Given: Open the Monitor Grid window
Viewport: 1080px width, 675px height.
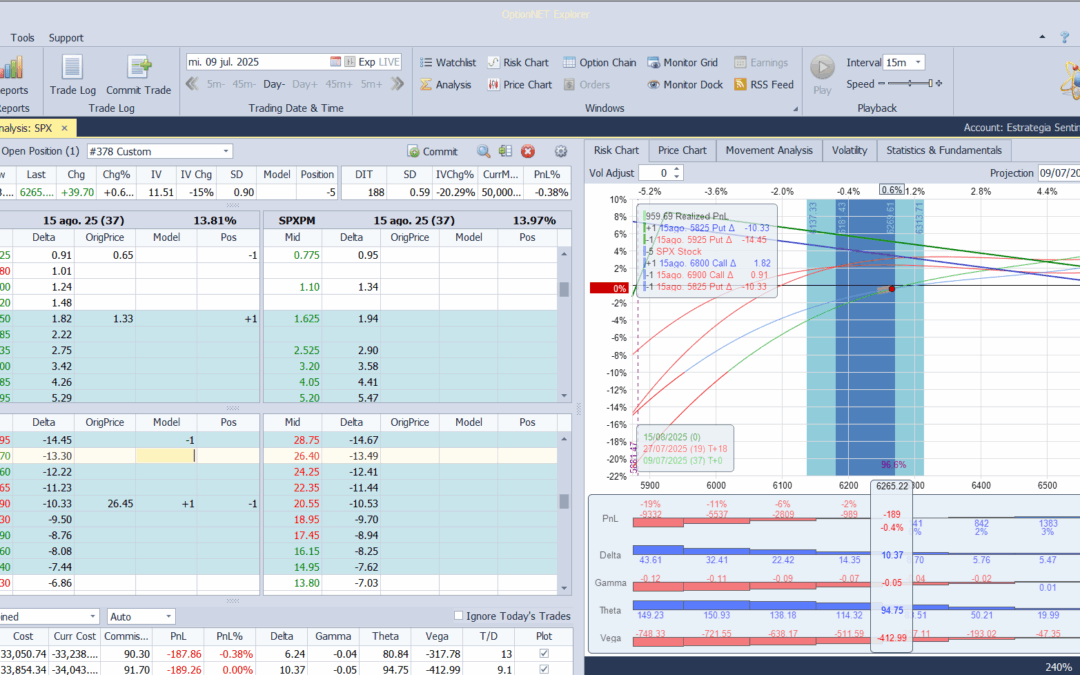Looking at the screenshot, I should pos(683,63).
